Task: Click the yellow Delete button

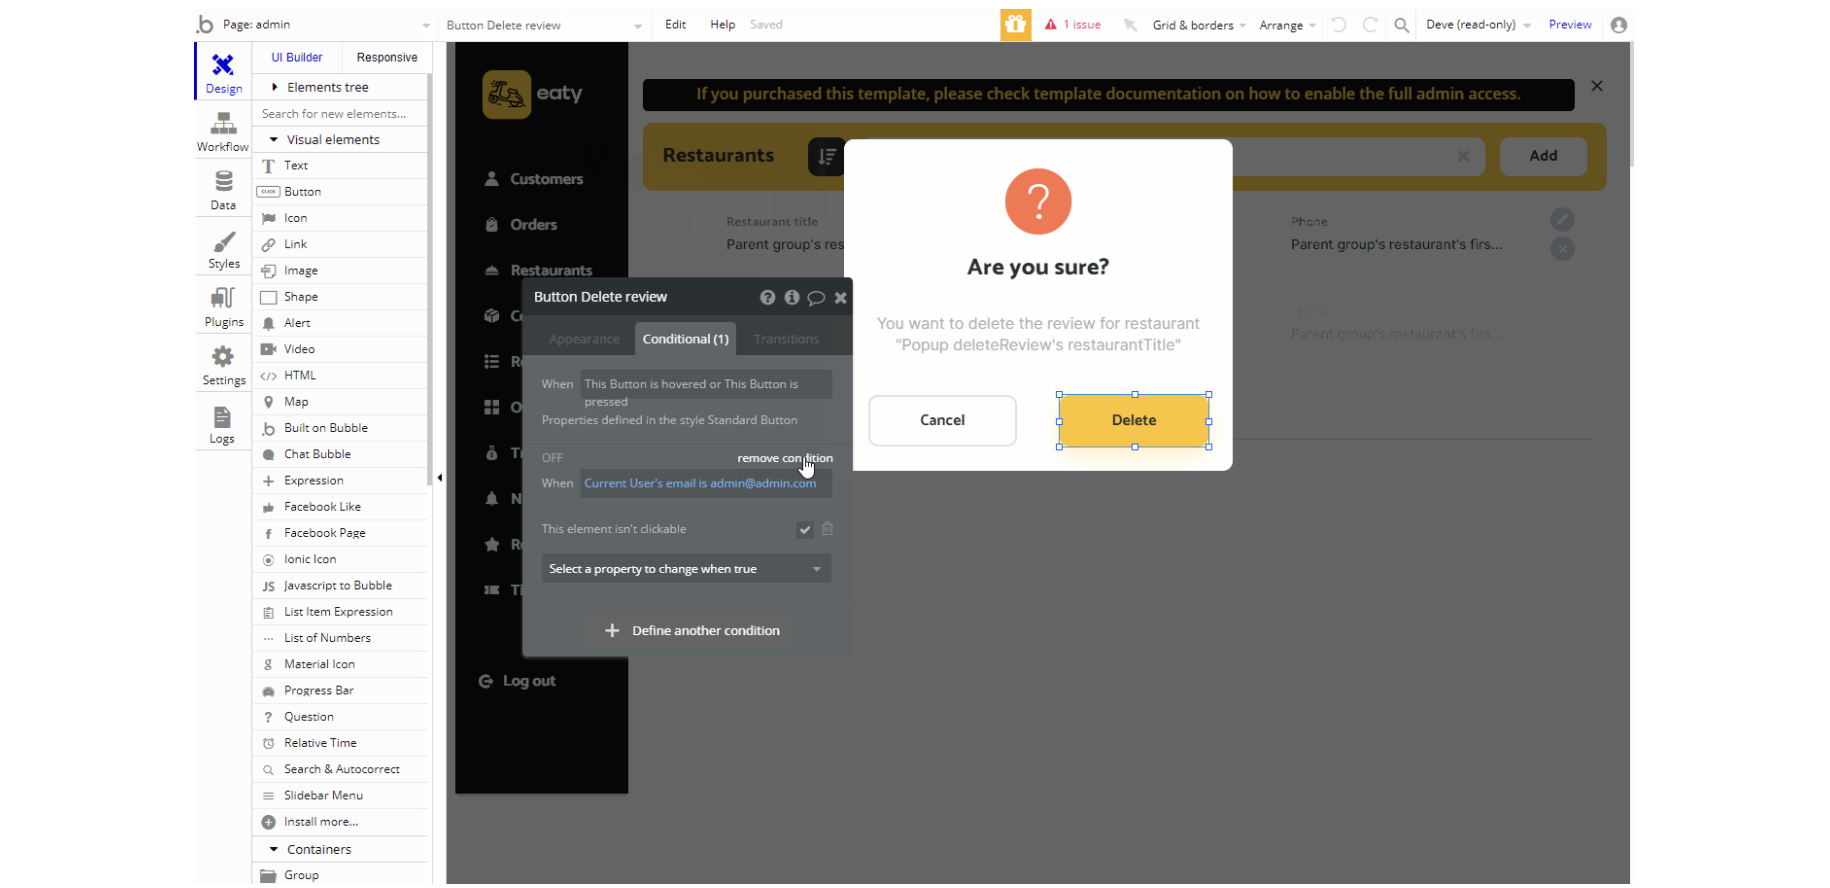Action: point(1134,420)
